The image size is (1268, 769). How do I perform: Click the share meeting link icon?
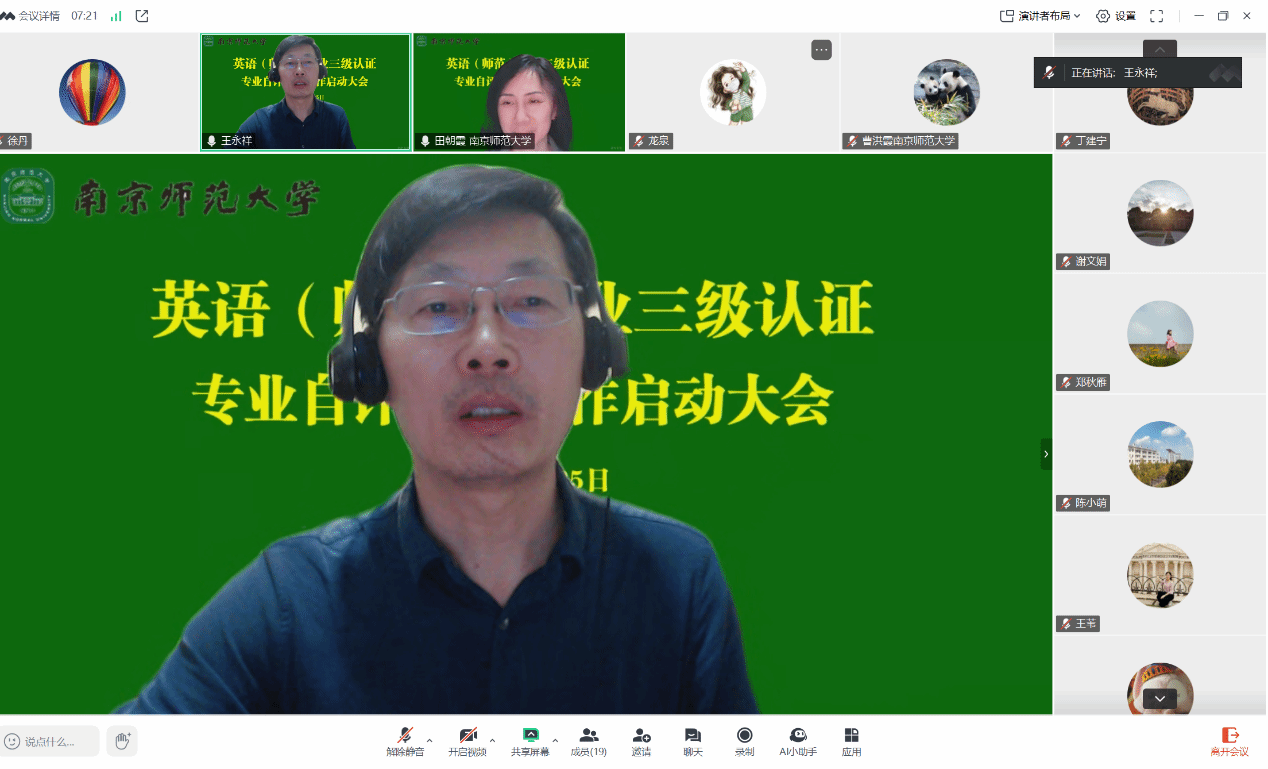(142, 16)
